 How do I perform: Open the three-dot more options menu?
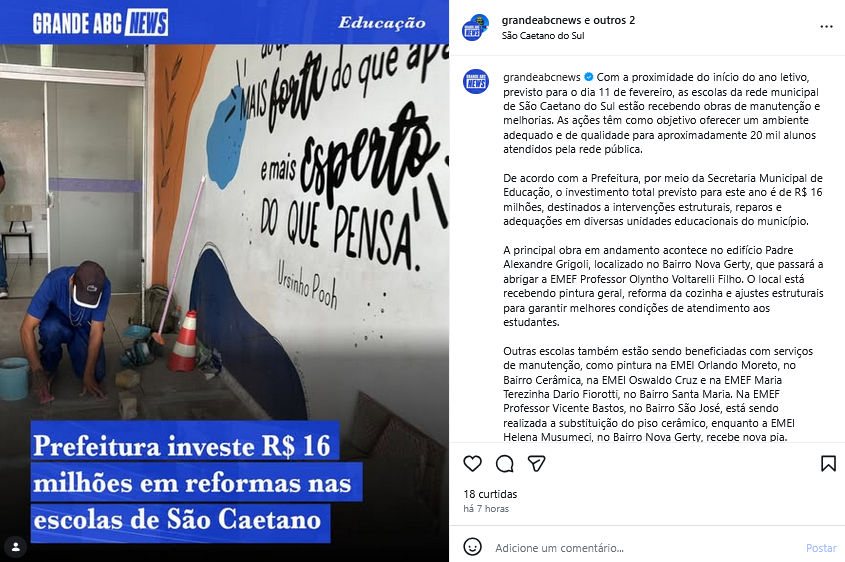[x=826, y=26]
